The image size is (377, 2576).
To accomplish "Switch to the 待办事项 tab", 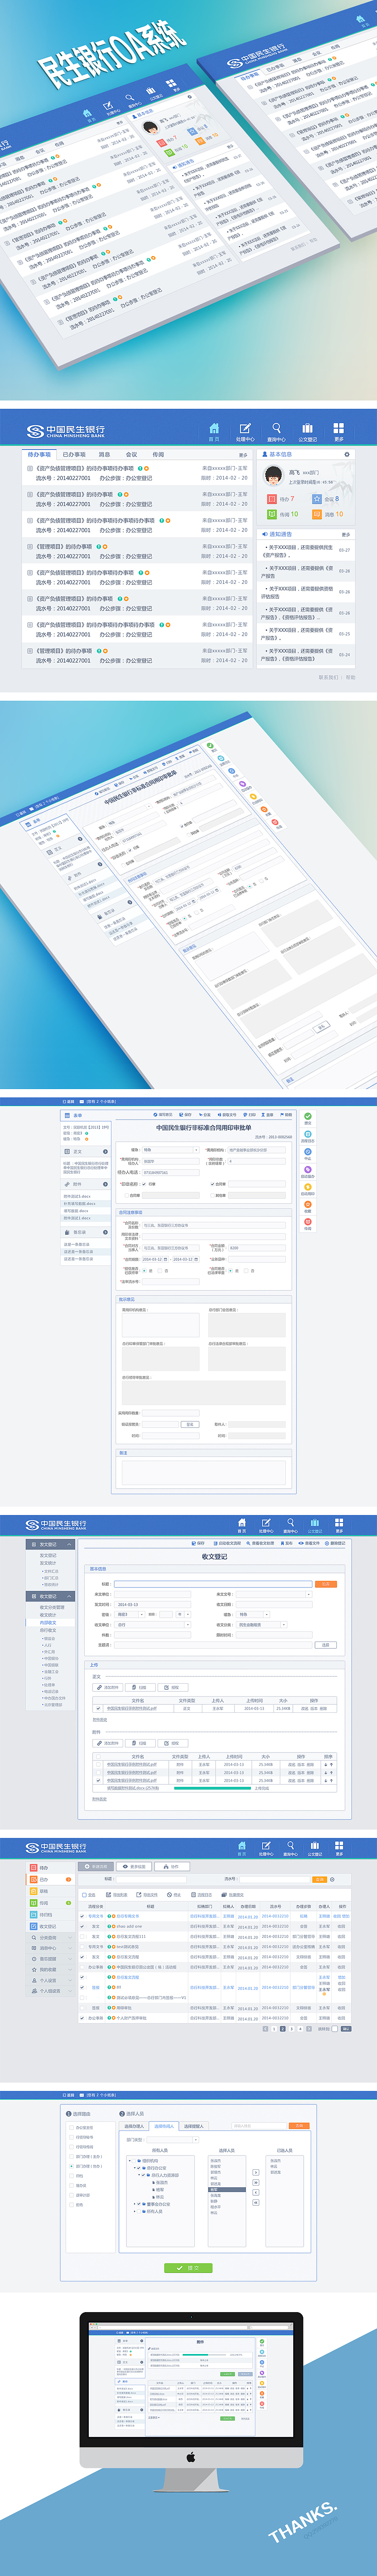I will [39, 454].
